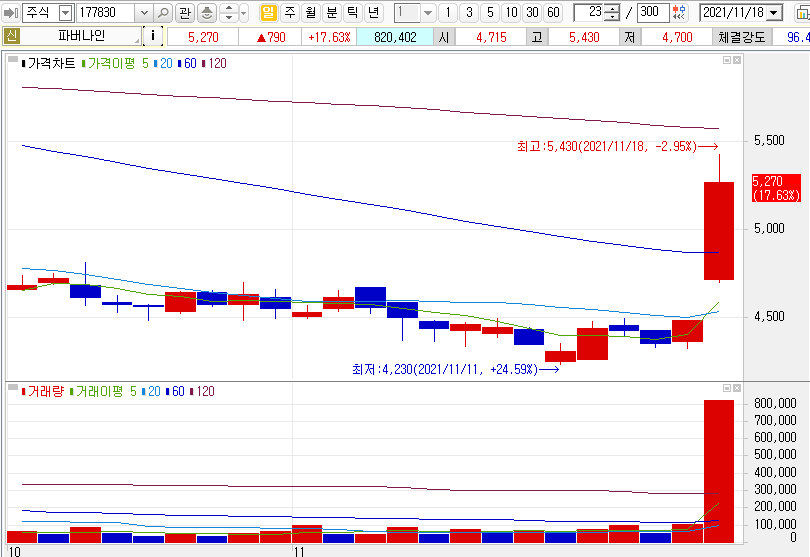Expand the stock code history dropdown arrow
The image size is (810, 557).
point(144,12)
